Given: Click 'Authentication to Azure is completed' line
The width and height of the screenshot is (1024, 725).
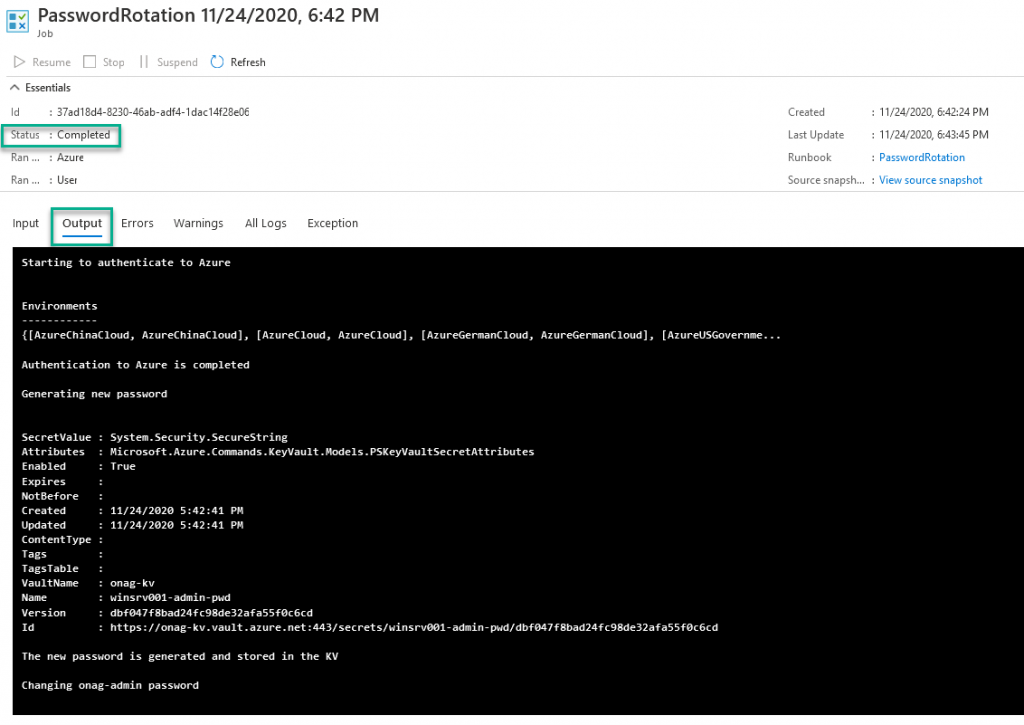Looking at the screenshot, I should click(x=135, y=365).
